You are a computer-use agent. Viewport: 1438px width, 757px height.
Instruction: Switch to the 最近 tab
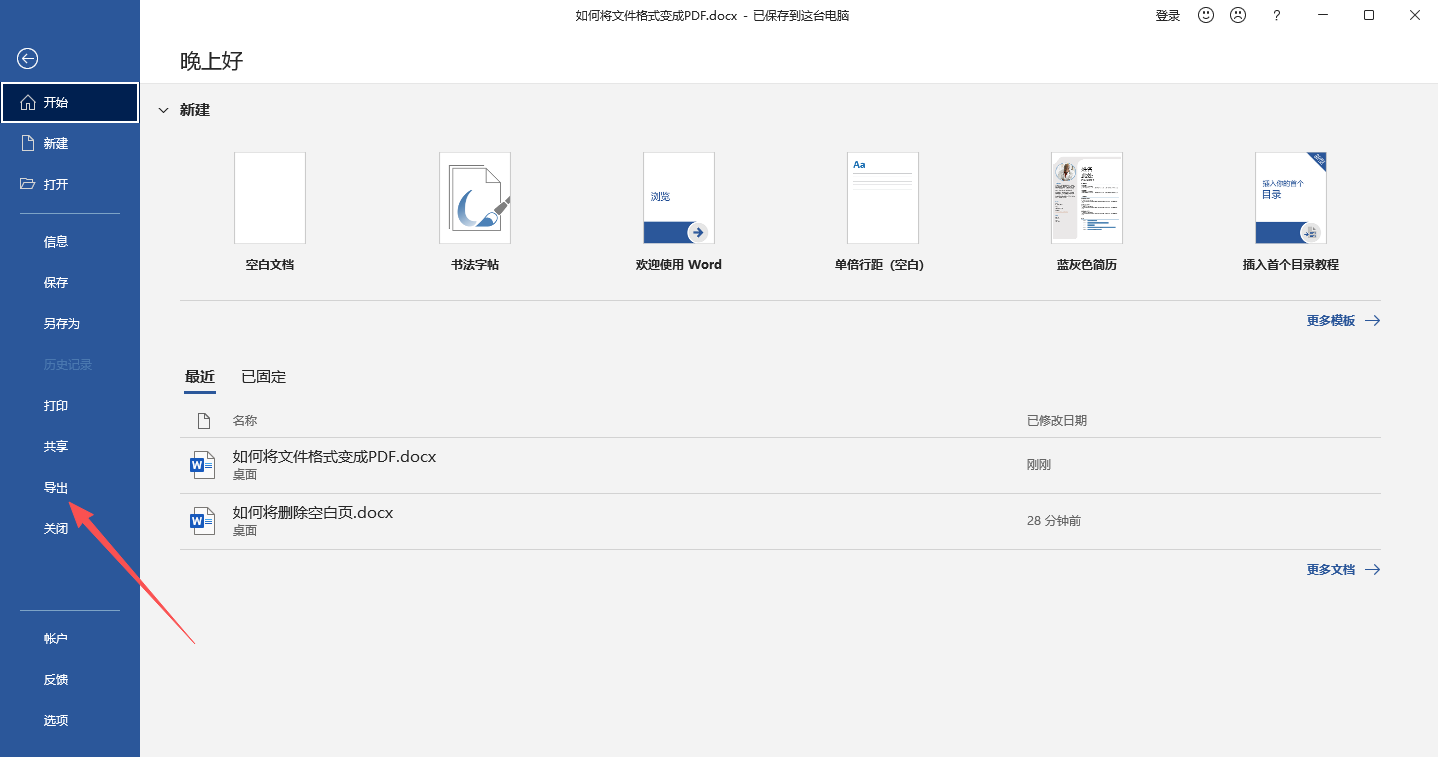200,377
